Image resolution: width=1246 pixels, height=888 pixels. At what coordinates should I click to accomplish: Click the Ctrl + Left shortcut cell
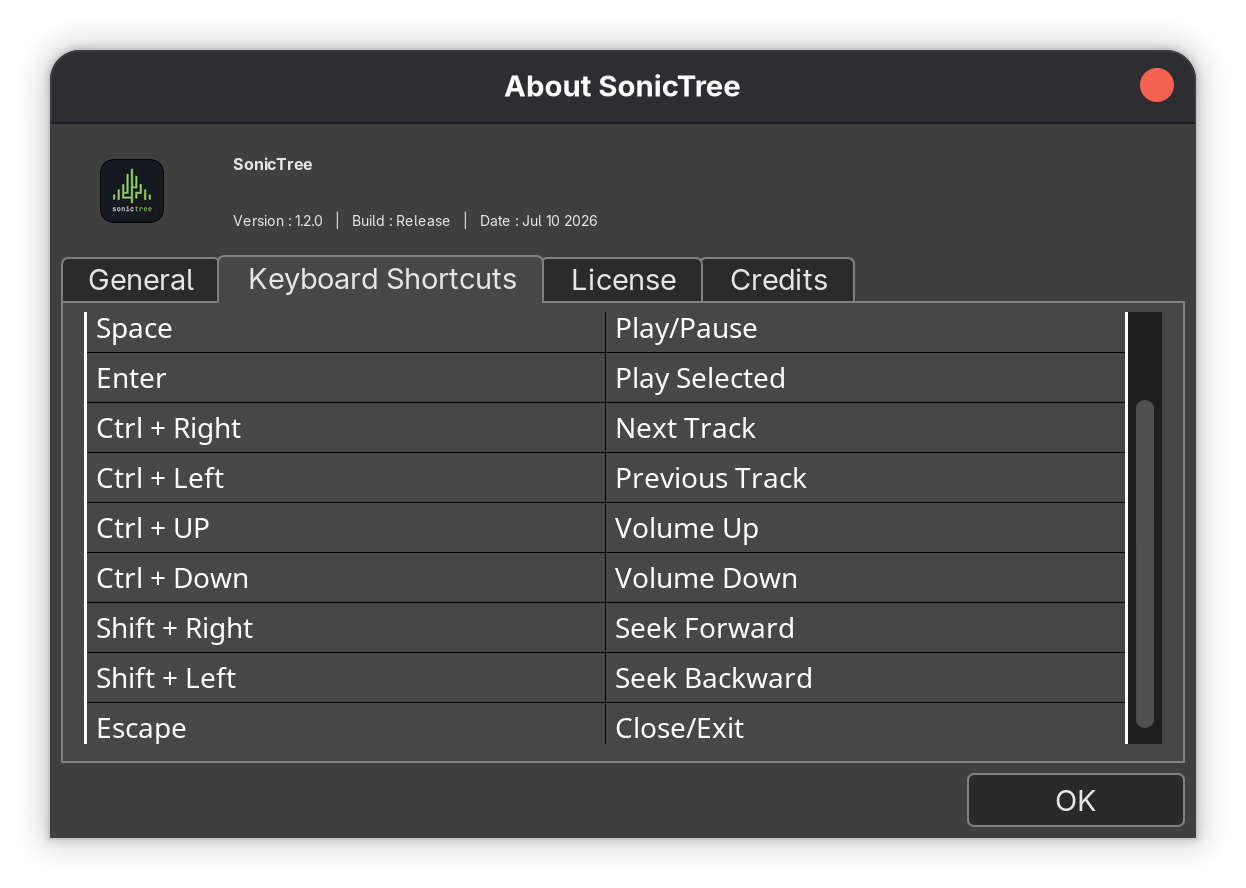346,478
